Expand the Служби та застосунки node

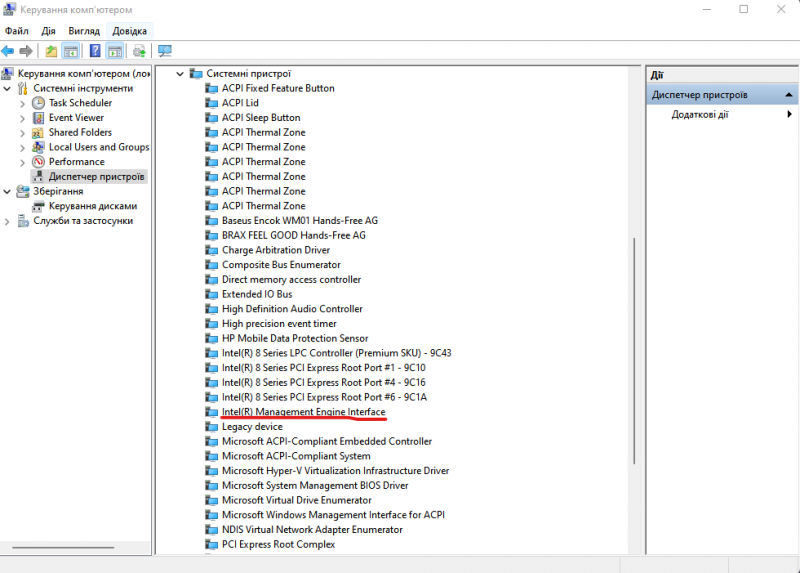coord(8,221)
